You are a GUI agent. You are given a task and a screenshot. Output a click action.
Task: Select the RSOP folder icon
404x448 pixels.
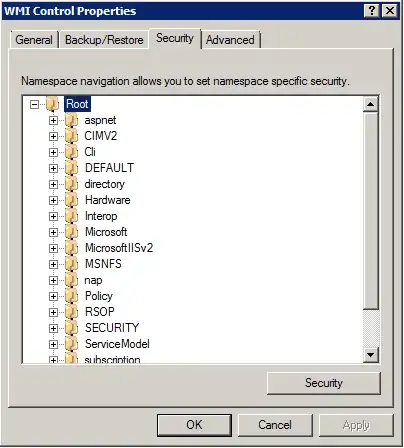(x=71, y=312)
